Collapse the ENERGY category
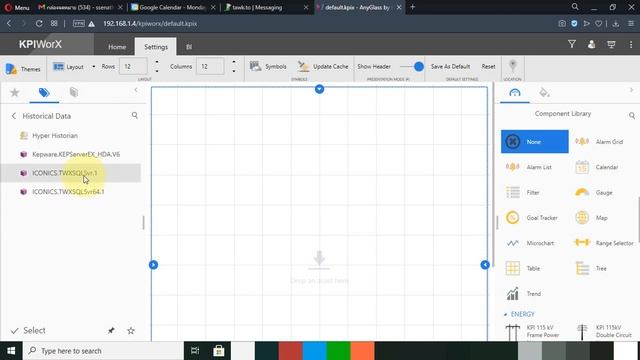The height and width of the screenshot is (360, 640). (x=505, y=314)
